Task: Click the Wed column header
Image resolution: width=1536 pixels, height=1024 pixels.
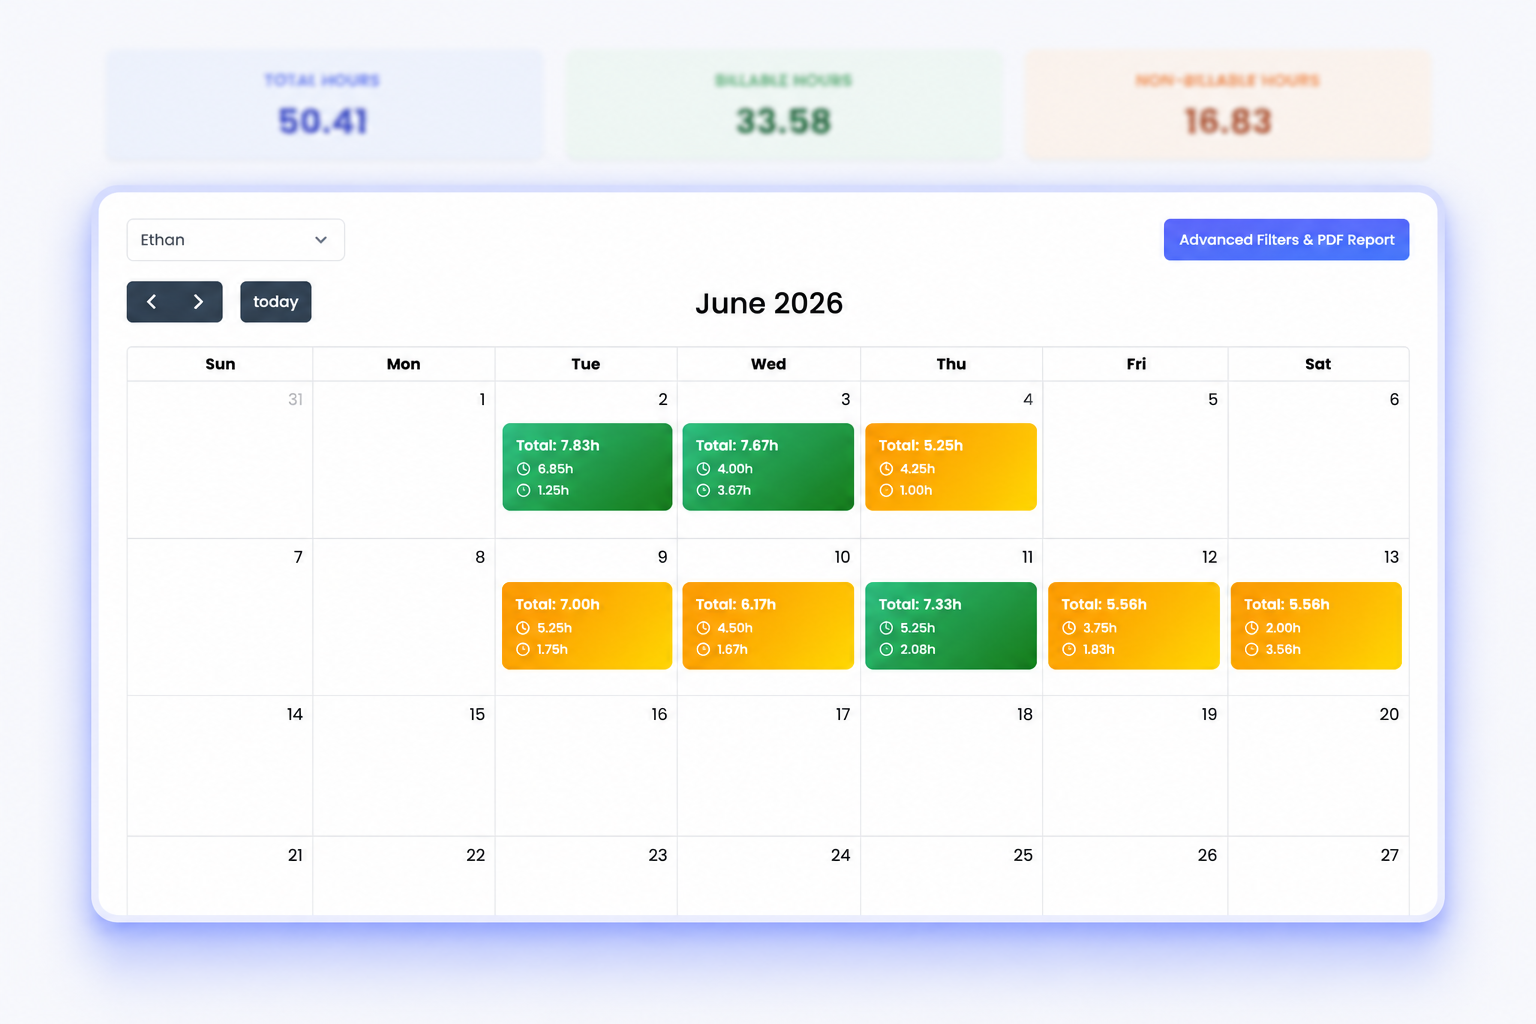Action: [769, 364]
